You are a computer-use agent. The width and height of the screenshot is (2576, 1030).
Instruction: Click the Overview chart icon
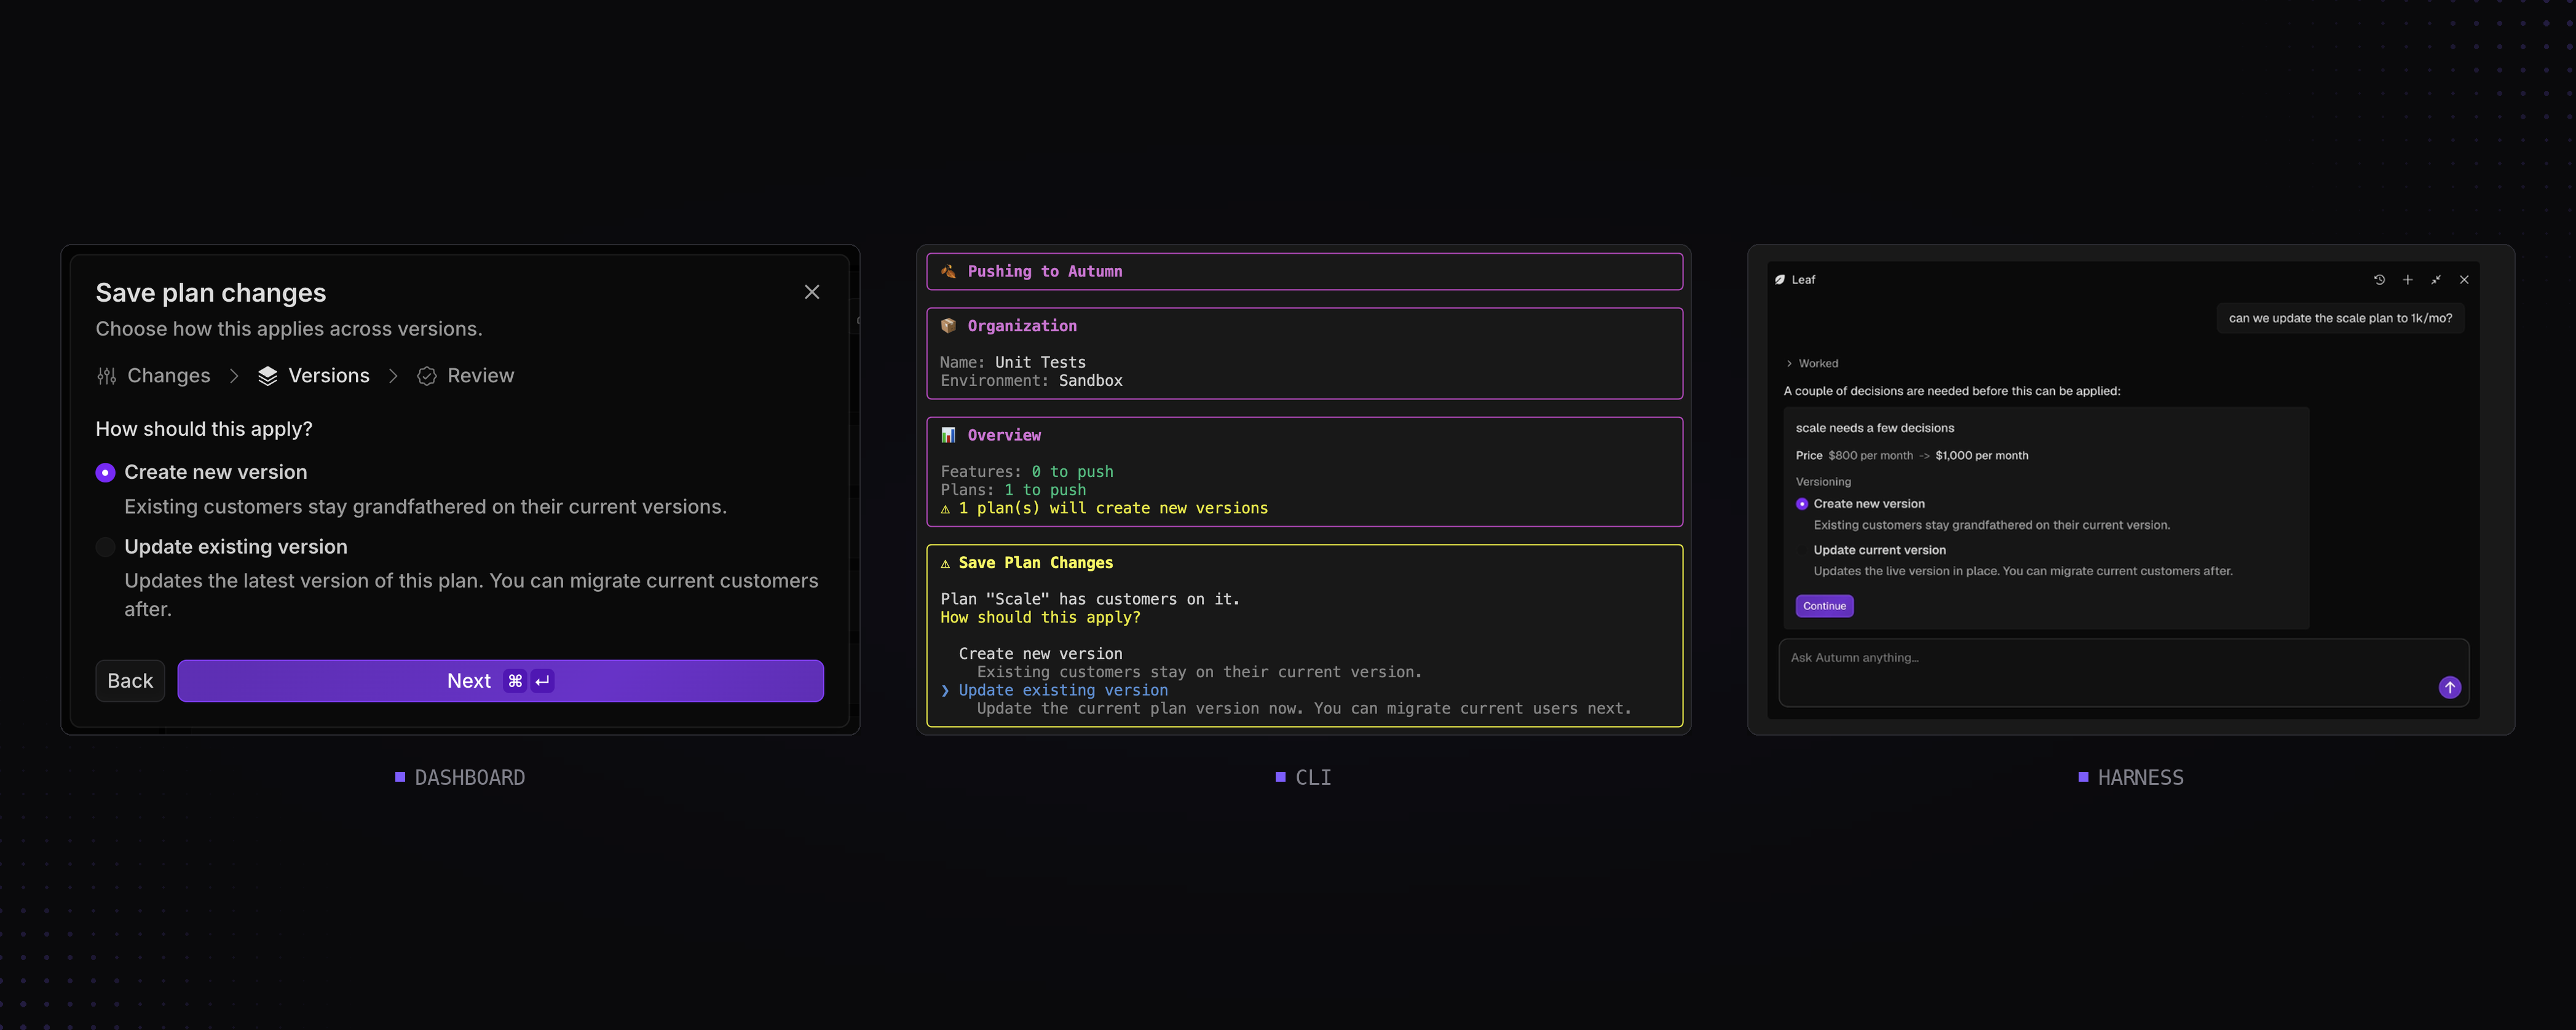coord(948,435)
